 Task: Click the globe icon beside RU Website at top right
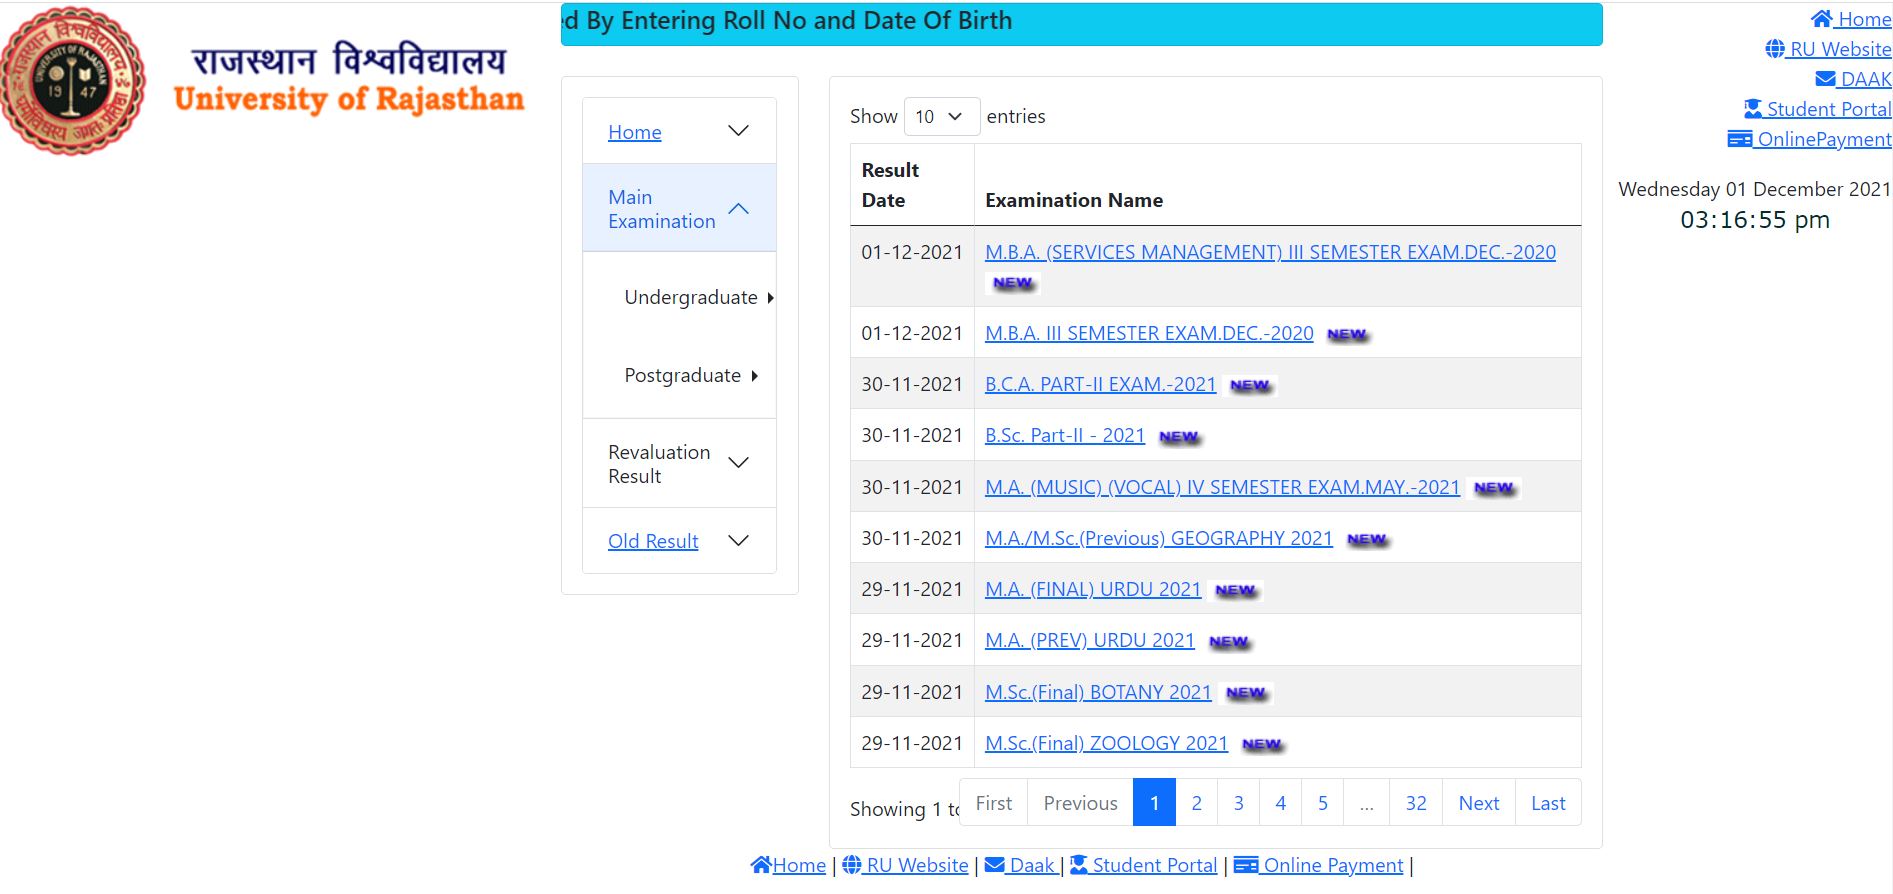pyautogui.click(x=1775, y=49)
